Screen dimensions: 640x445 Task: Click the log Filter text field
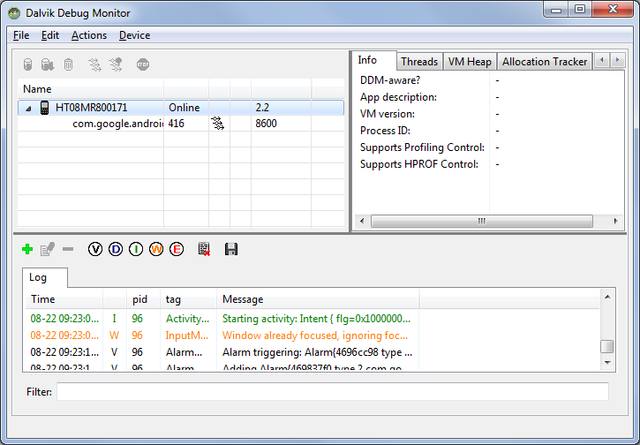[x=332, y=392]
